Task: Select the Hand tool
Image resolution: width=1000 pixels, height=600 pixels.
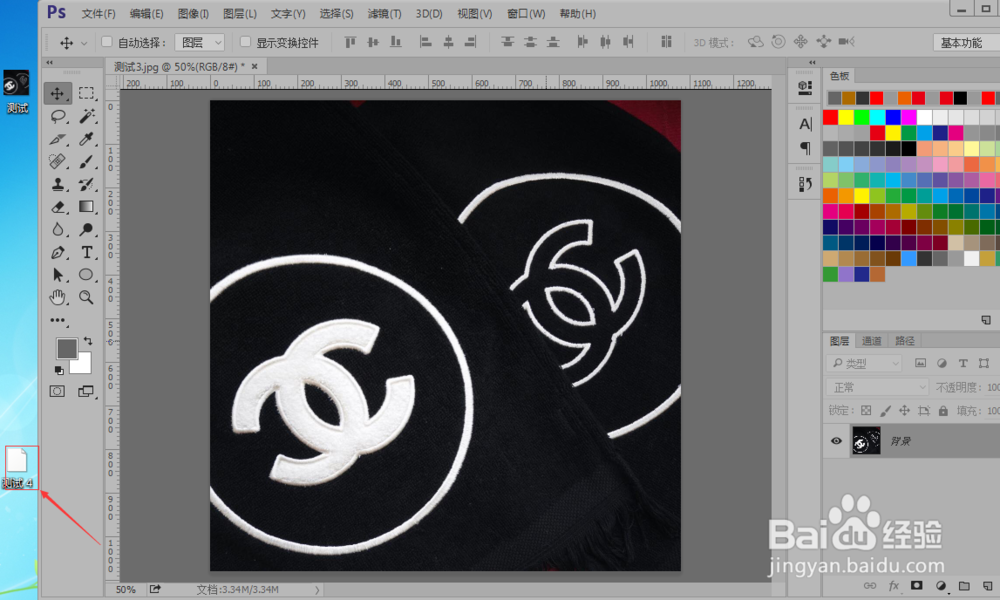Action: click(x=57, y=297)
